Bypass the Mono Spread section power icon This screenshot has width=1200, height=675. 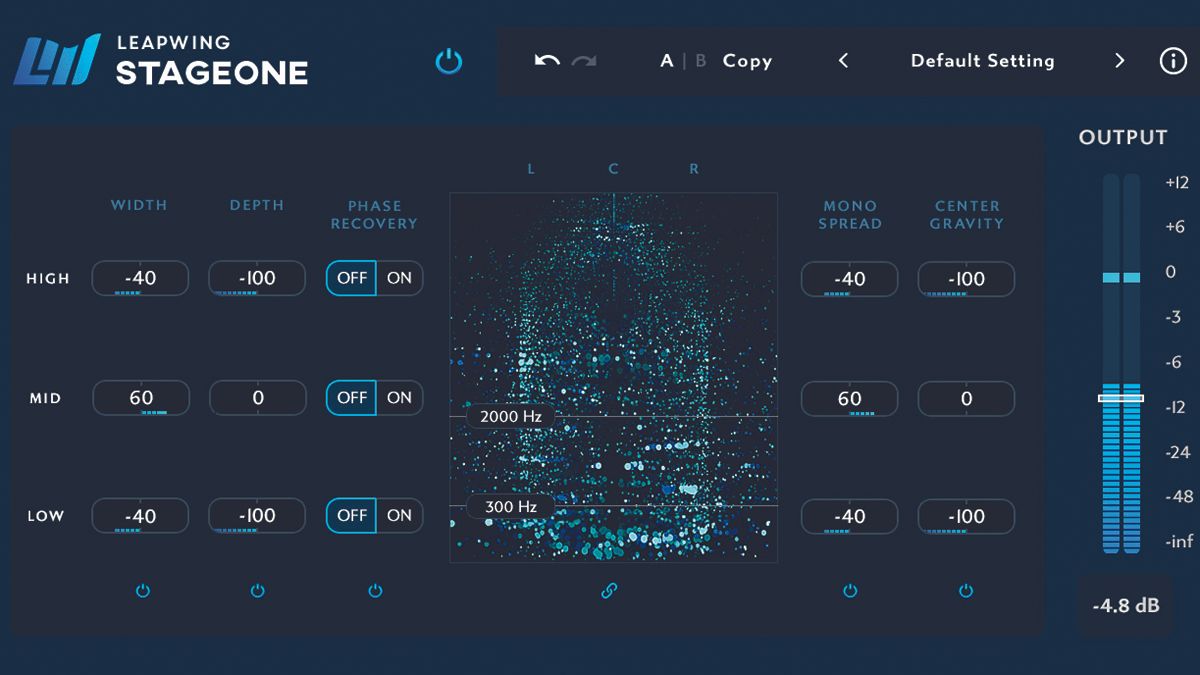(849, 590)
